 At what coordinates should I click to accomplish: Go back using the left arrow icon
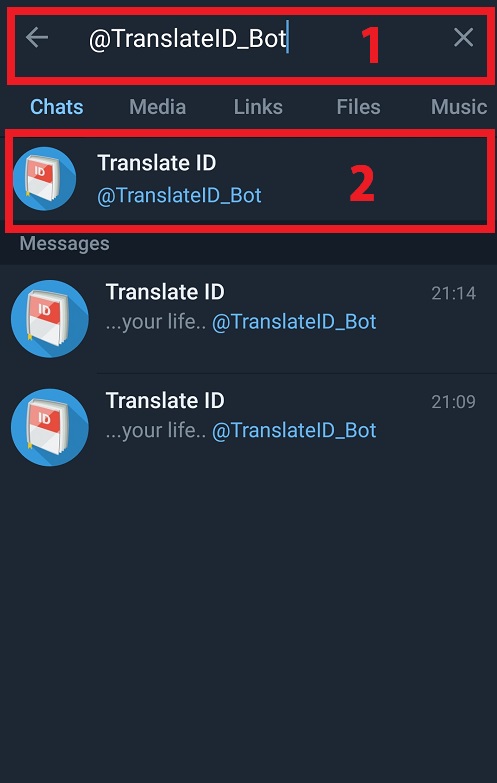pos(37,37)
